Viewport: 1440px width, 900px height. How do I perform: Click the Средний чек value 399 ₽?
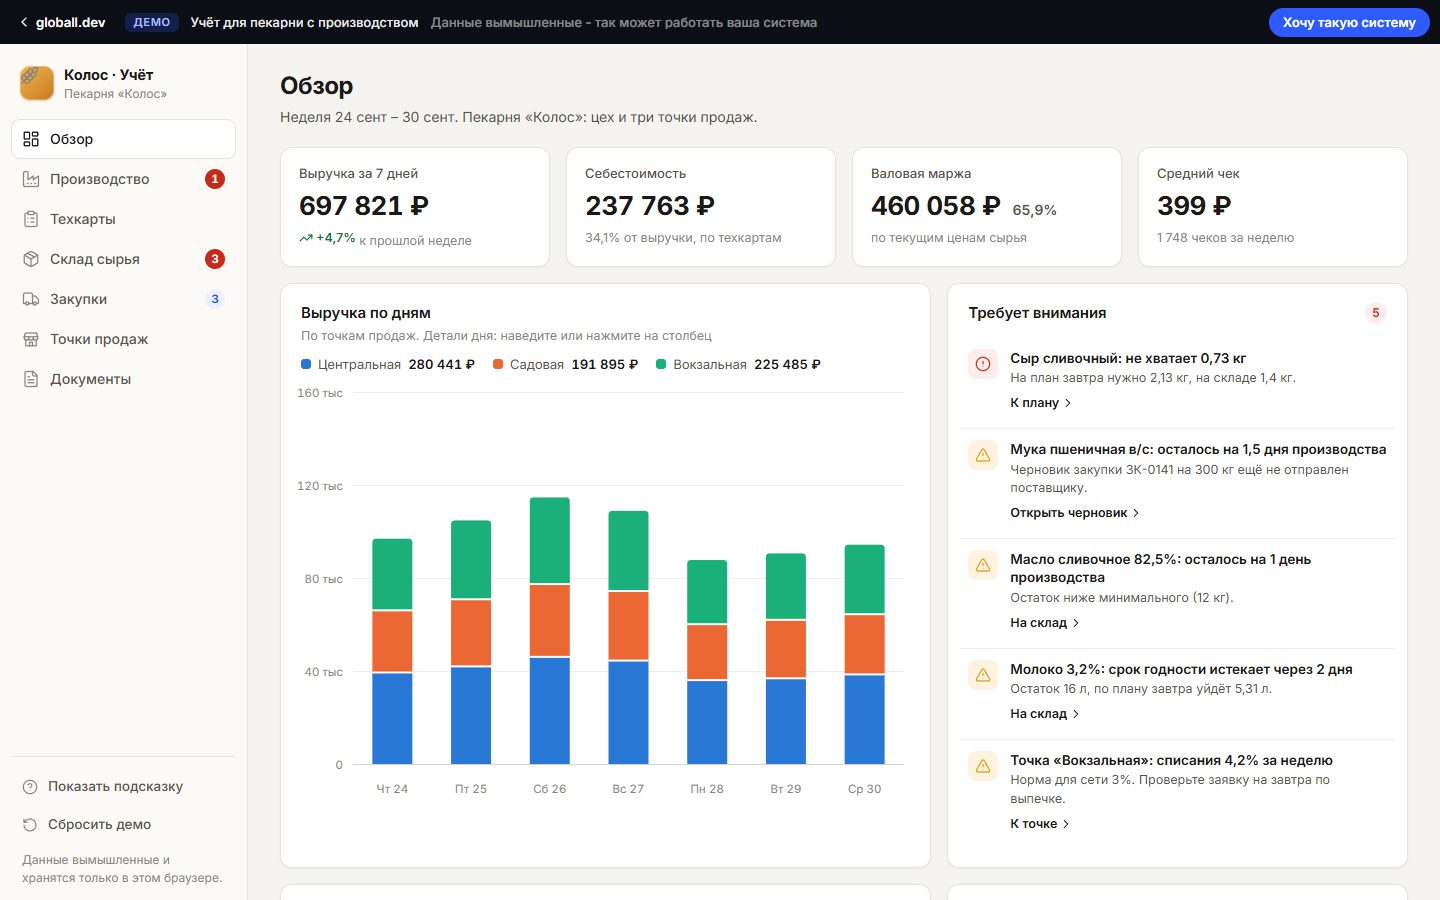click(x=1194, y=205)
